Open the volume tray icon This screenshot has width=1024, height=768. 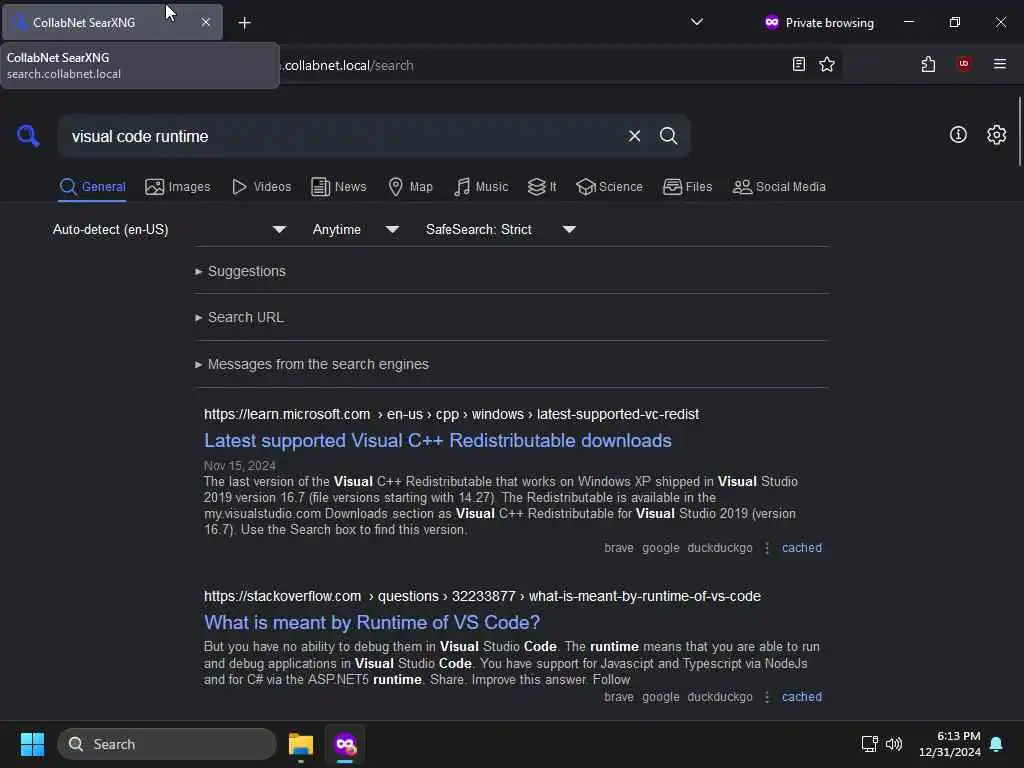894,744
